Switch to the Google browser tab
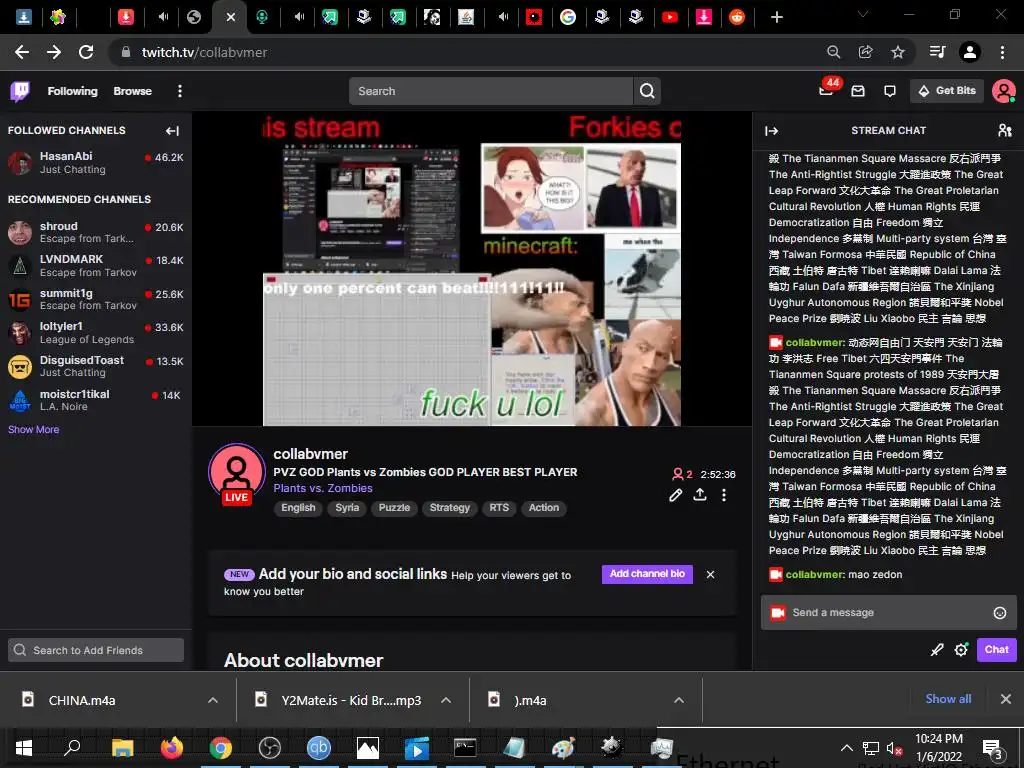This screenshot has width=1024, height=768. click(568, 17)
